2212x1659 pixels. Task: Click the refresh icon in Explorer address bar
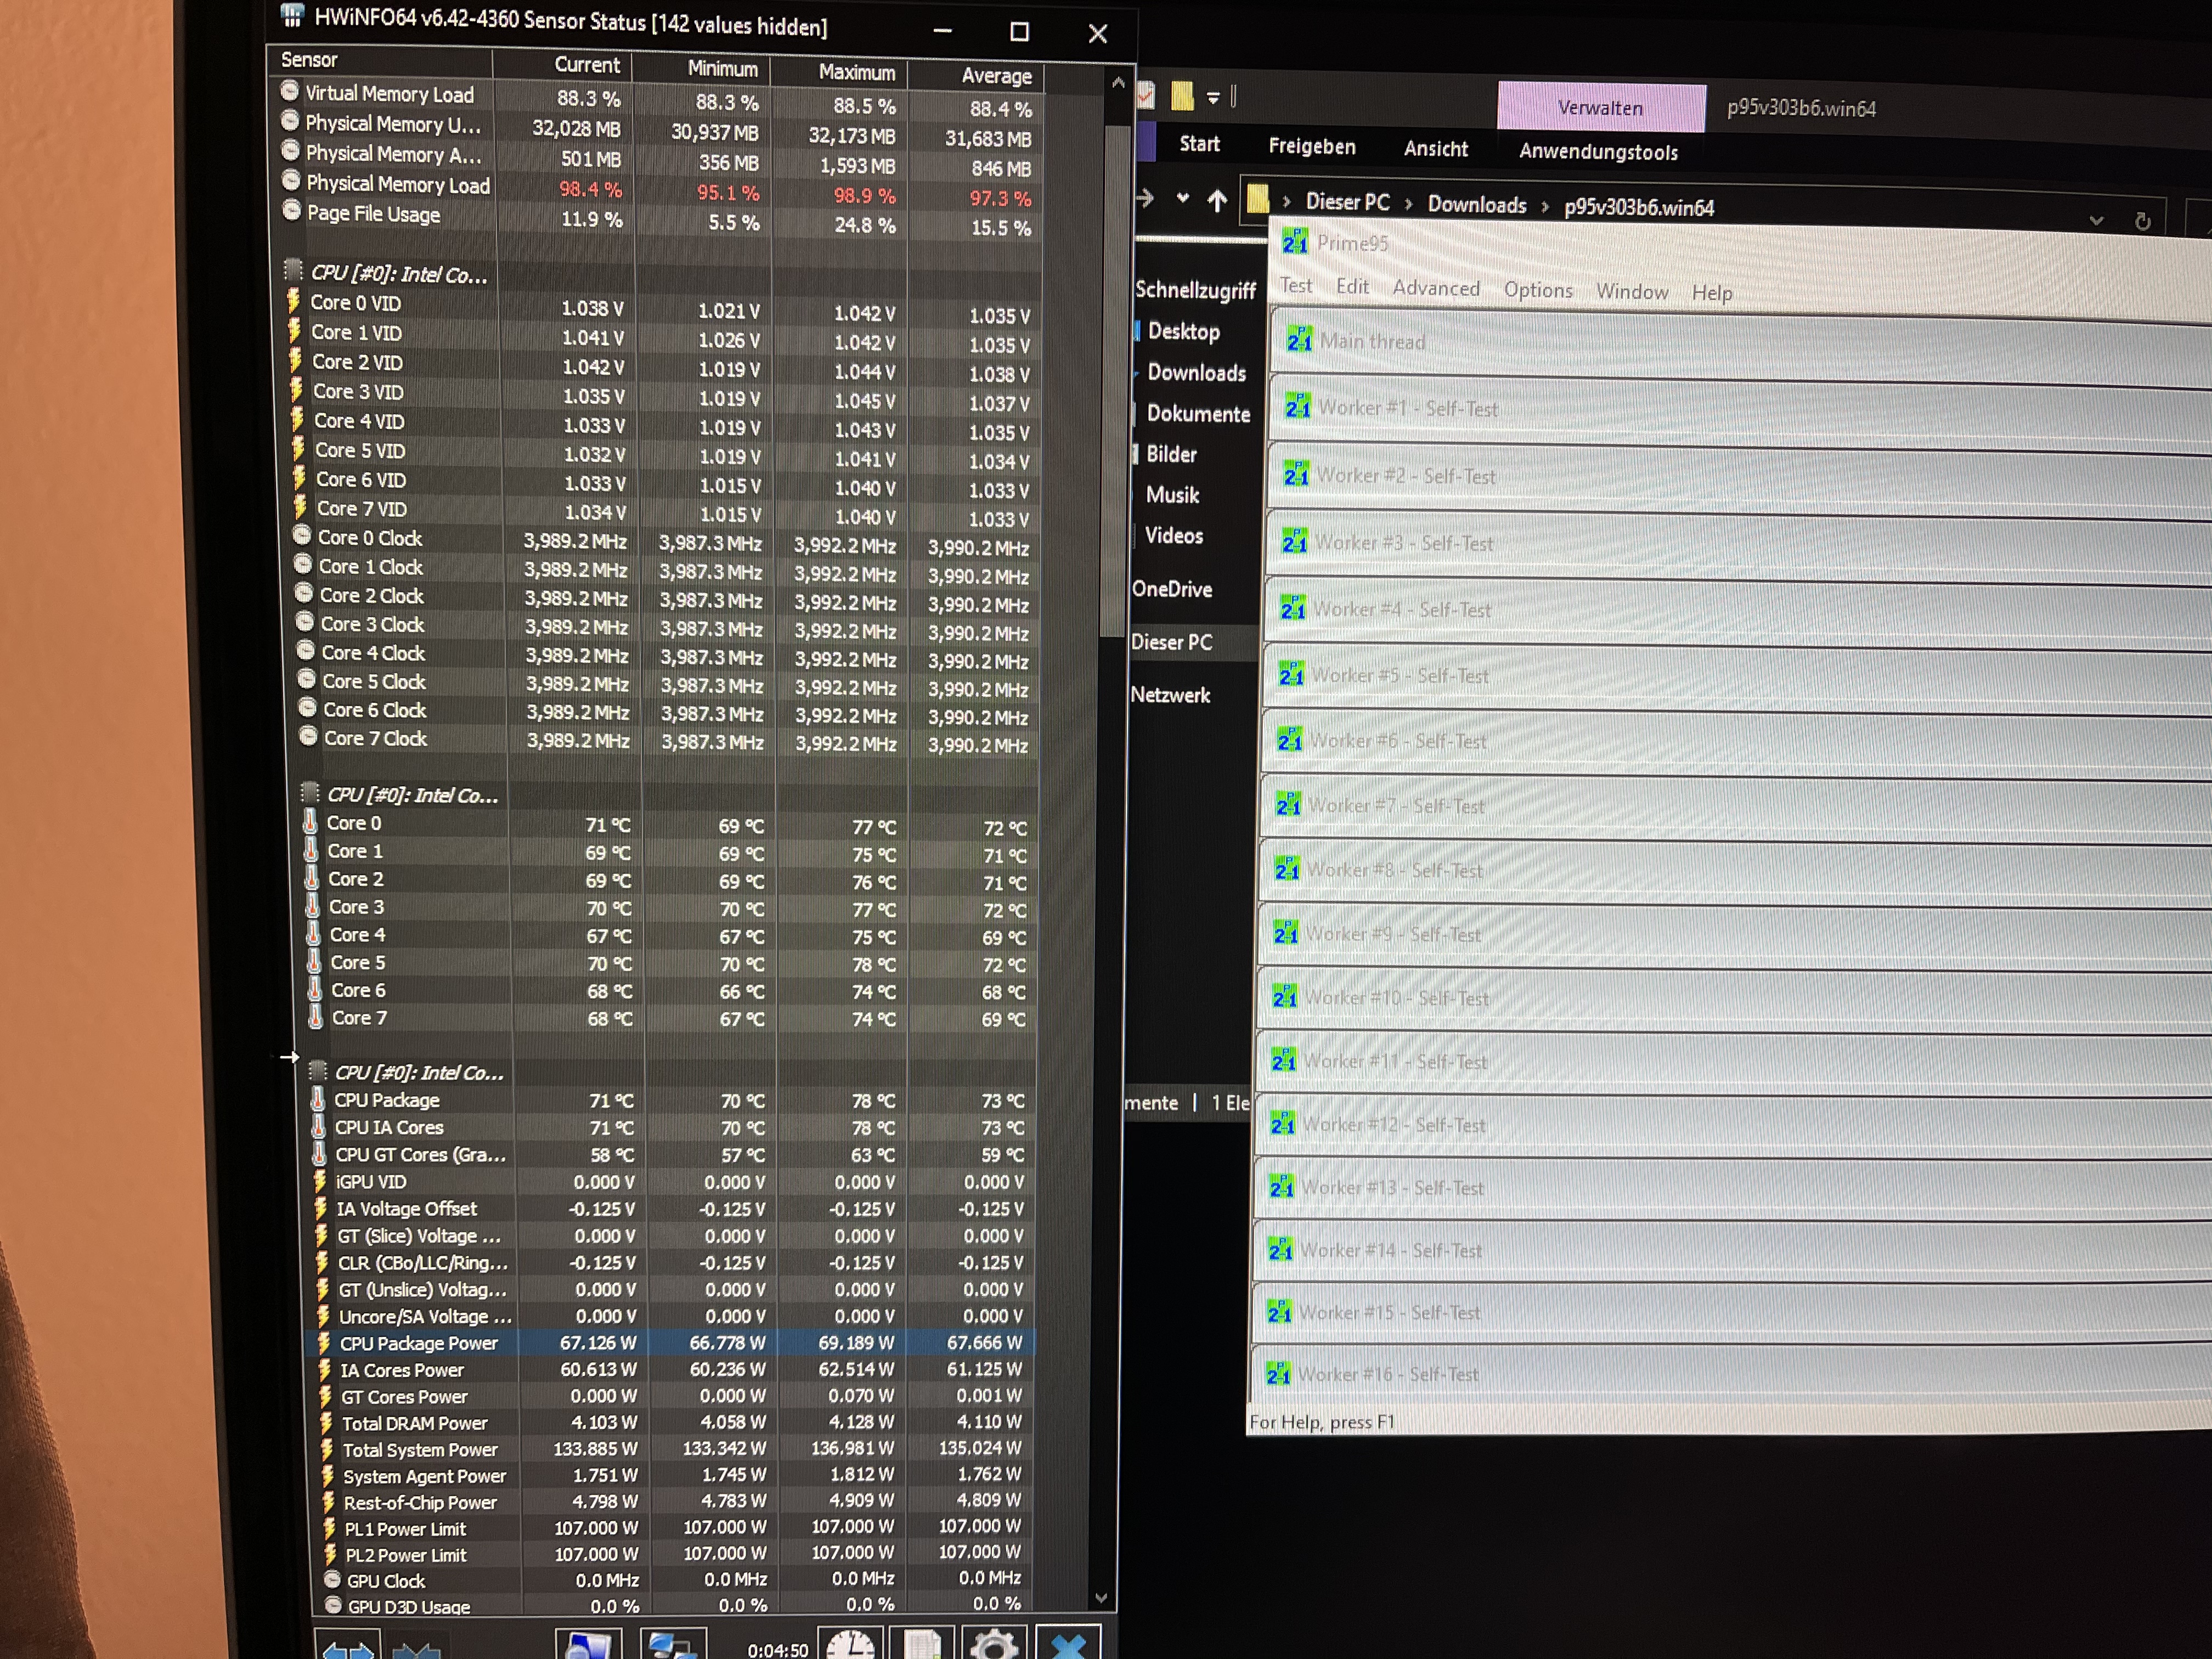2142,221
